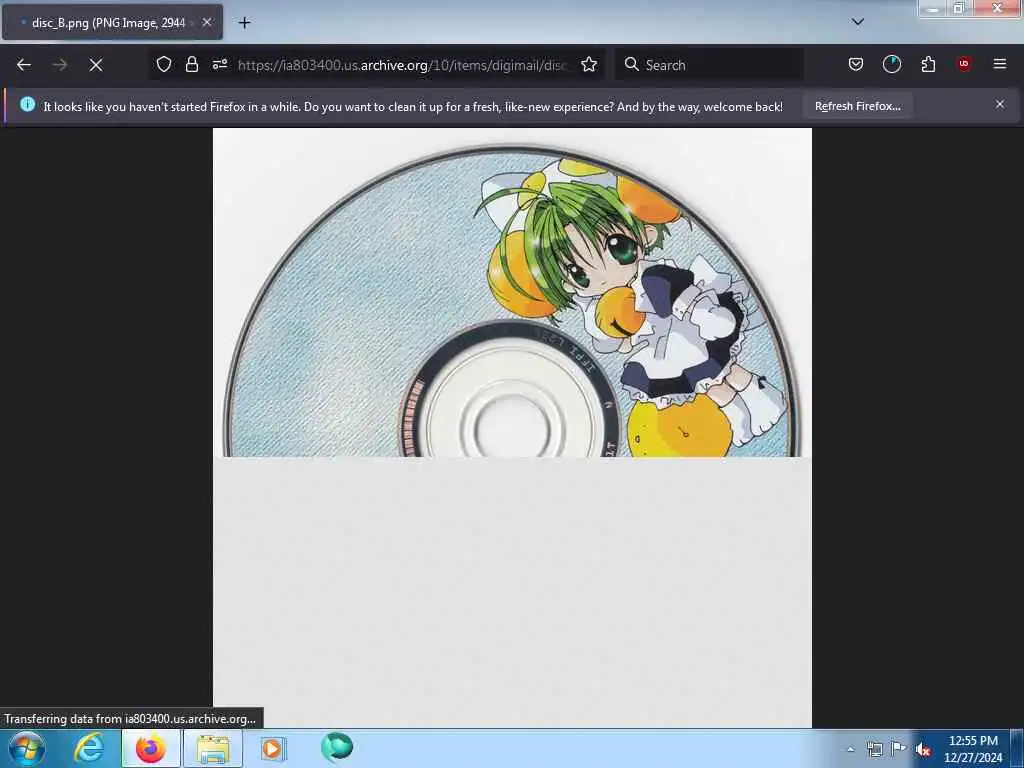Click the search magnifier icon
Viewport: 1024px width, 768px height.
[632, 64]
